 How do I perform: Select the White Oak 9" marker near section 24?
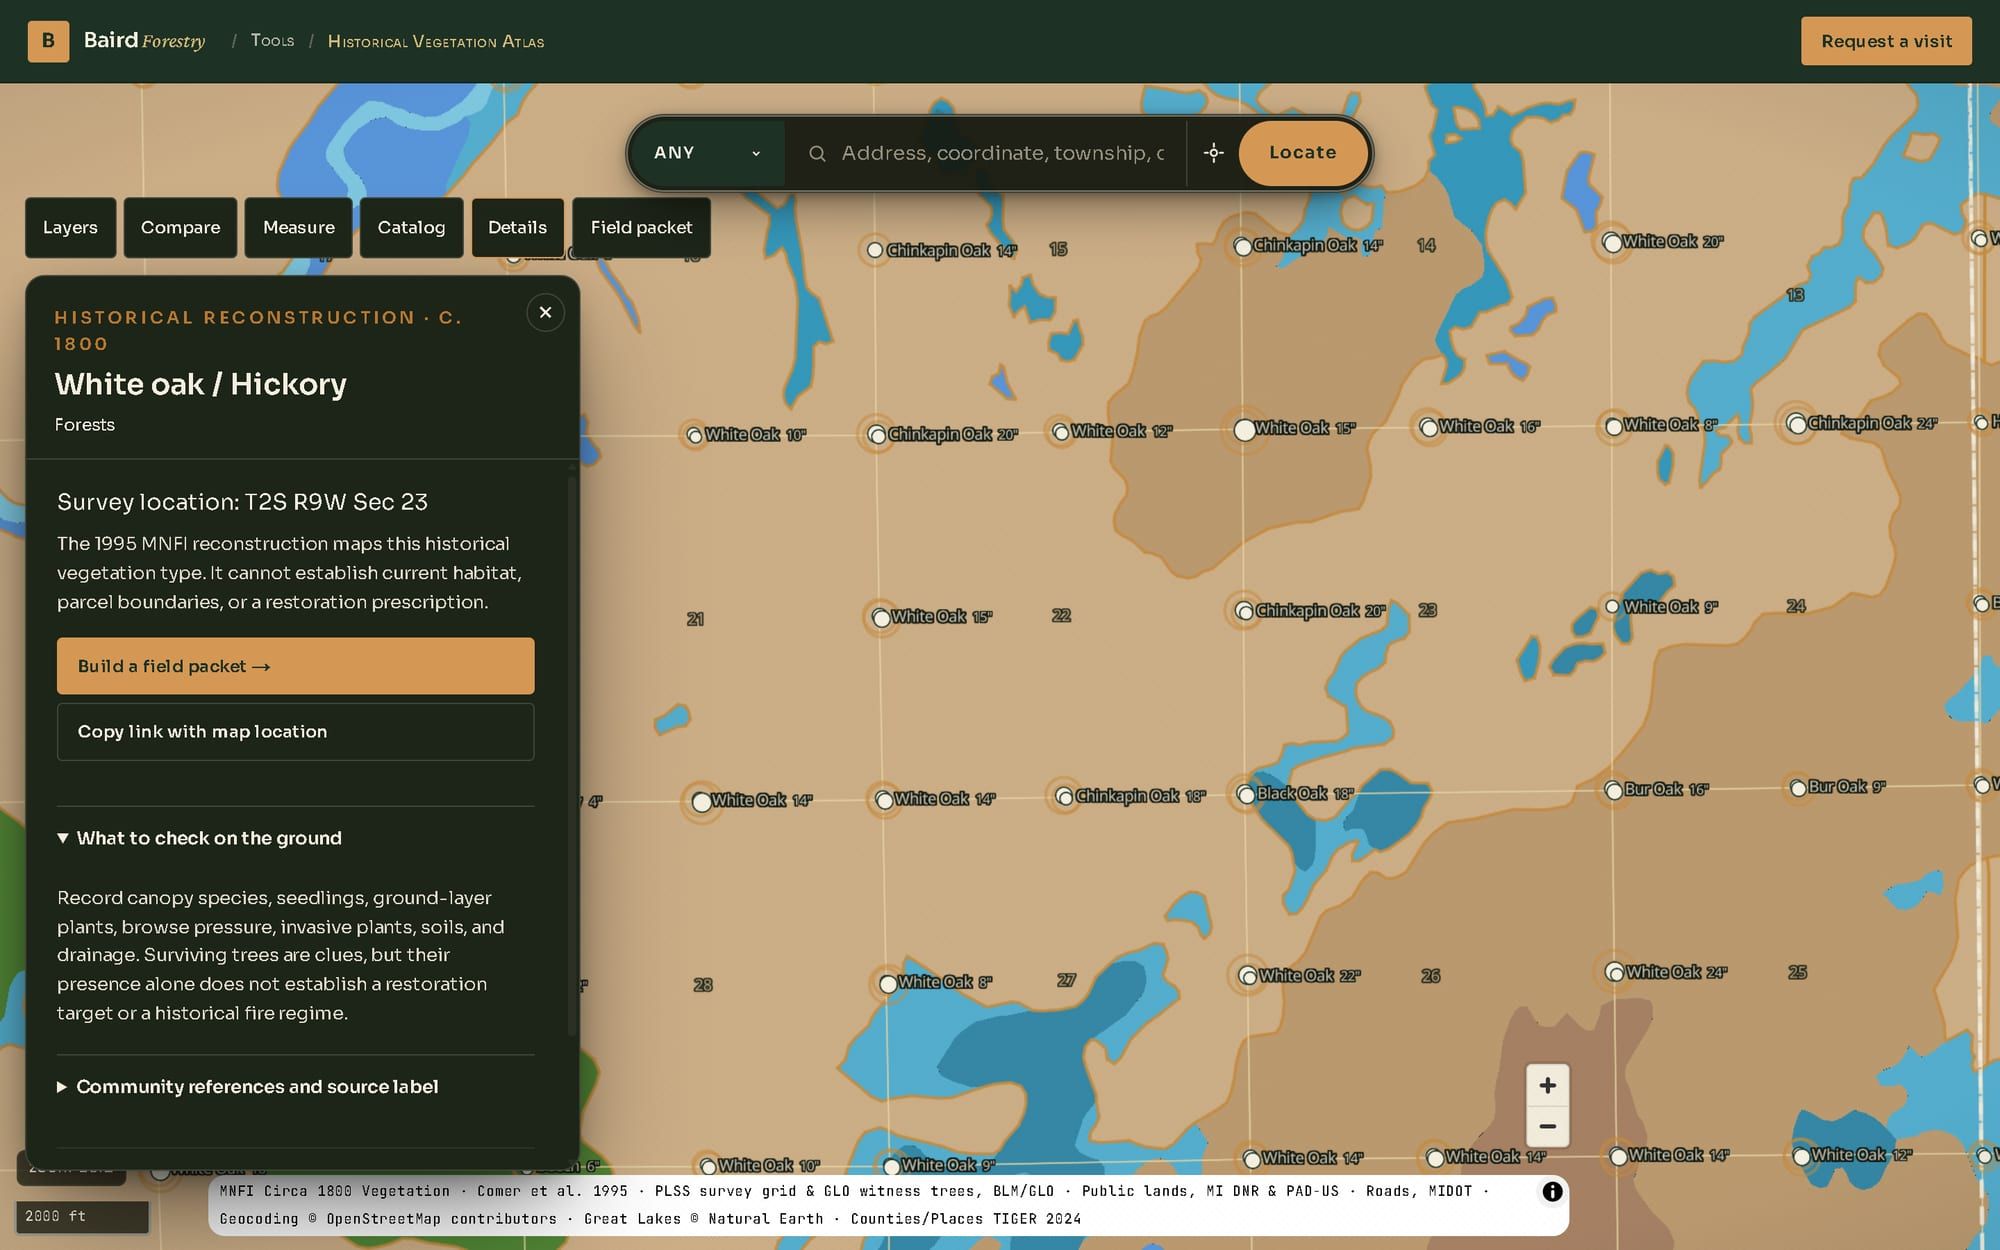pos(1612,606)
